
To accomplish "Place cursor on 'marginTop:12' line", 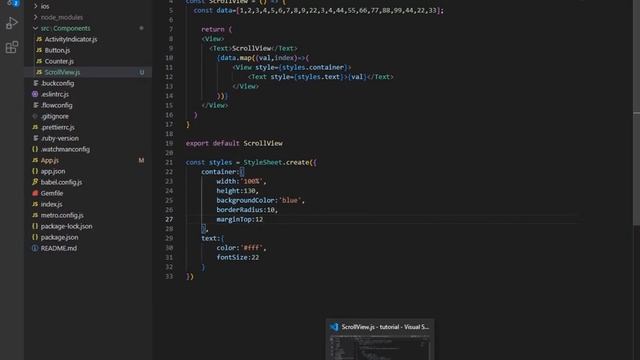I will (x=240, y=219).
